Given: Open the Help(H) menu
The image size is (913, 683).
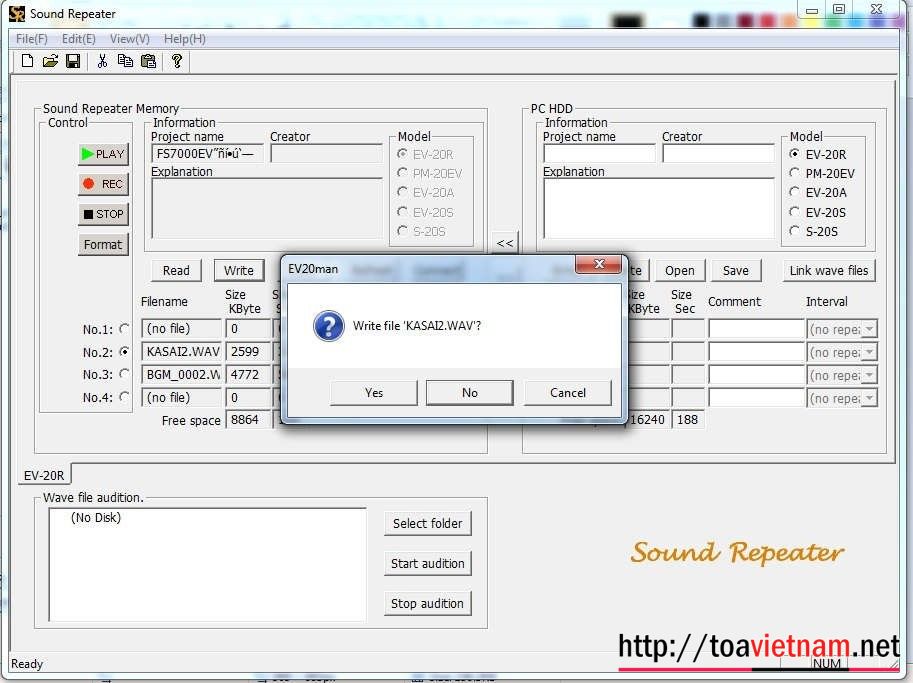Looking at the screenshot, I should click(185, 39).
